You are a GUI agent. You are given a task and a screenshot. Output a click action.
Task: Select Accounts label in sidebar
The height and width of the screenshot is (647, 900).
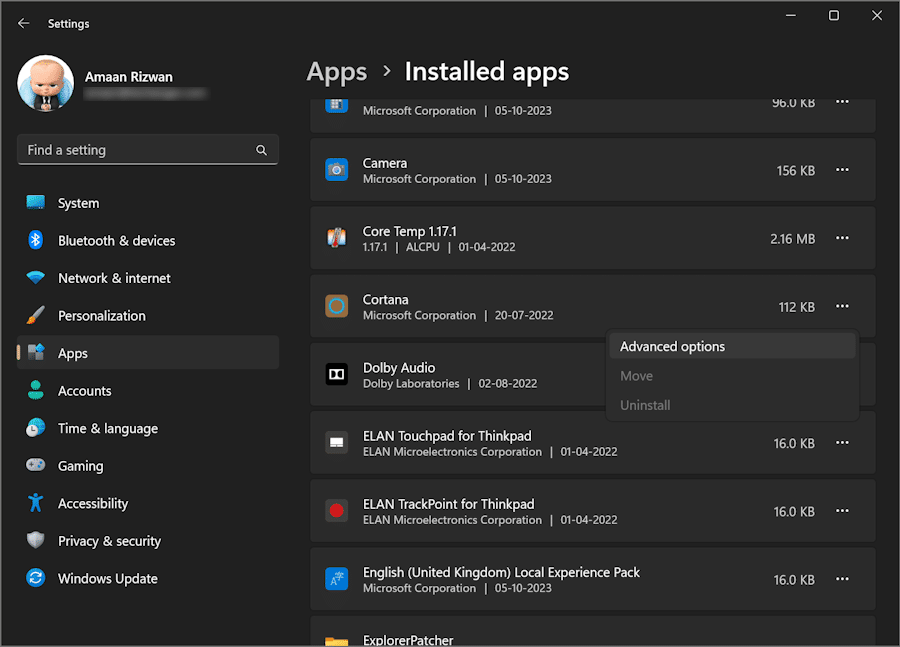[84, 391]
